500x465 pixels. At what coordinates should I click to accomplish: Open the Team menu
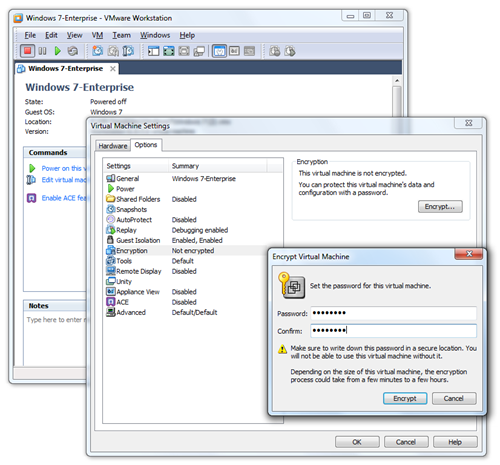click(121, 35)
